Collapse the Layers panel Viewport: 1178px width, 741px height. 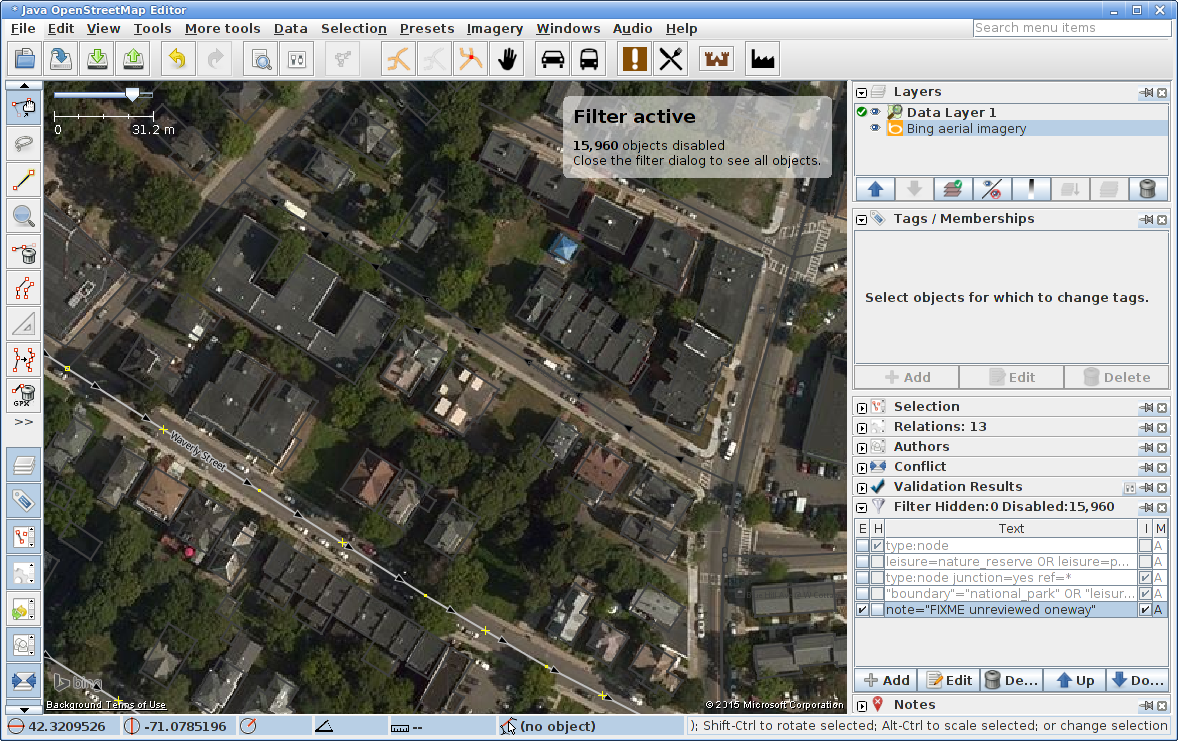[x=861, y=92]
